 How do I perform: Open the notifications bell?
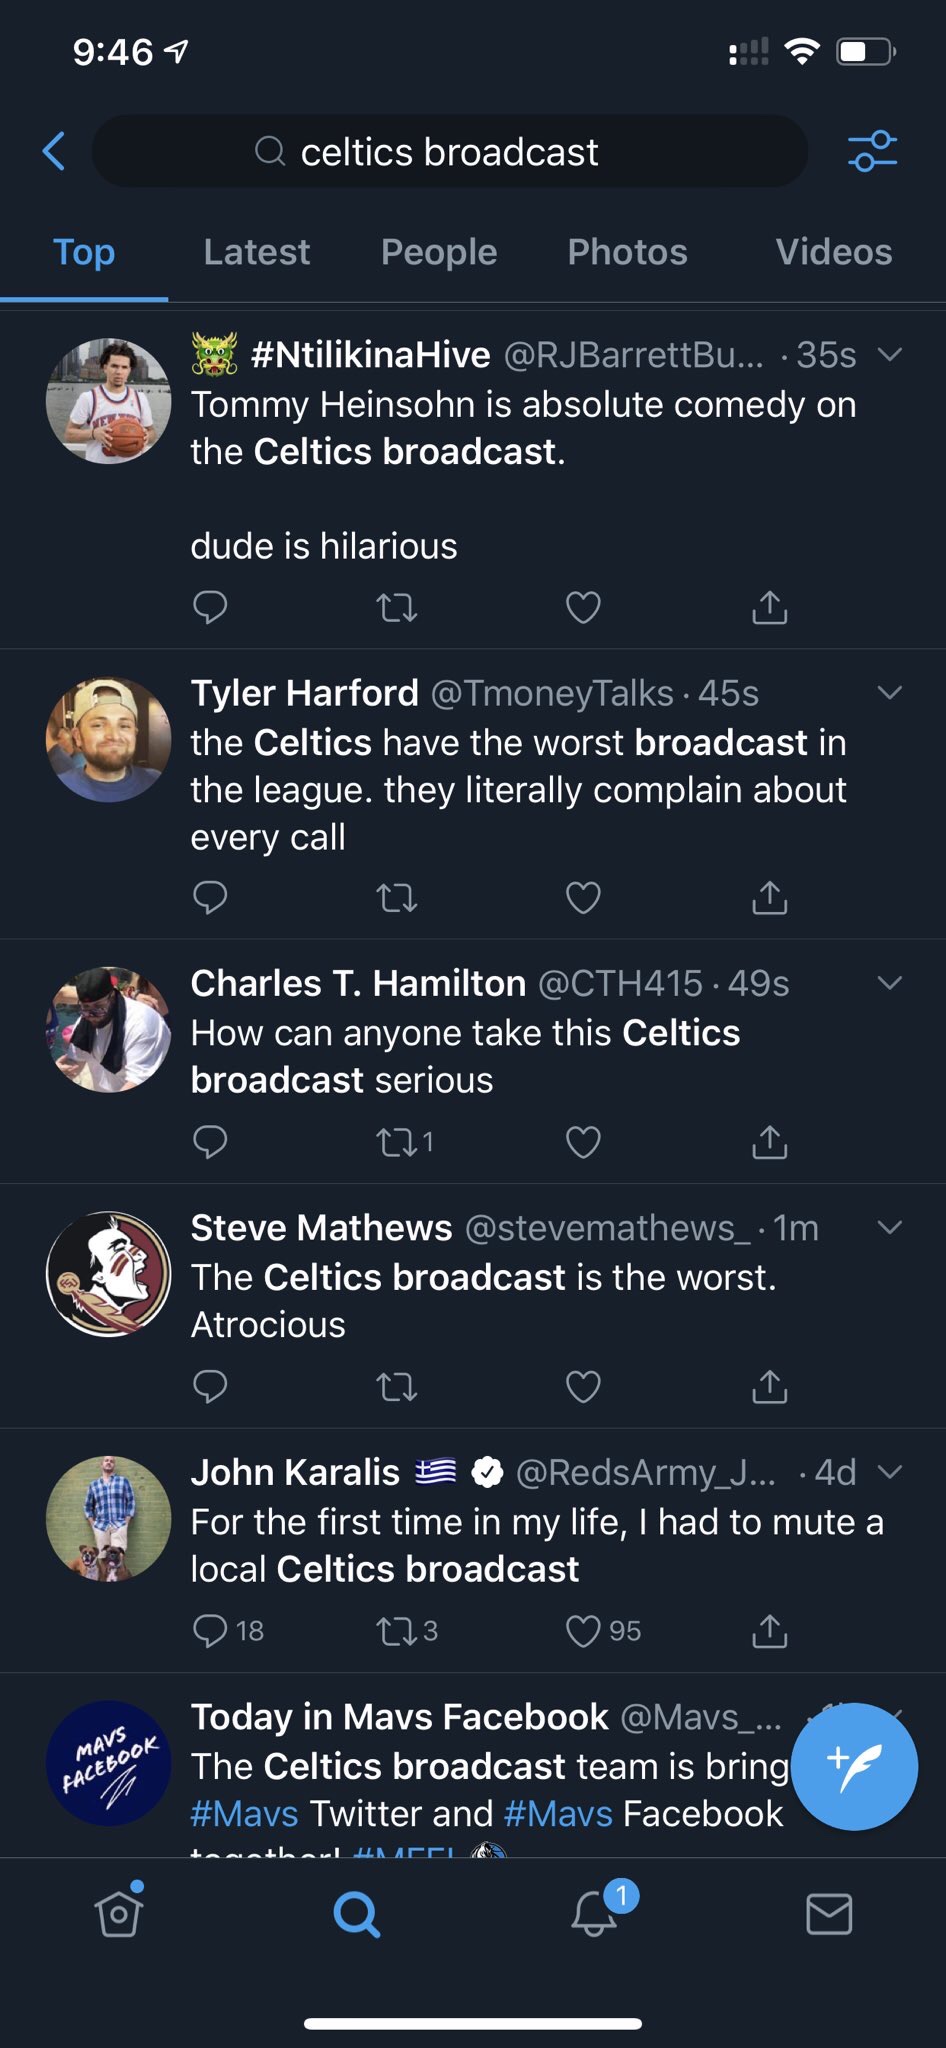[x=596, y=1913]
